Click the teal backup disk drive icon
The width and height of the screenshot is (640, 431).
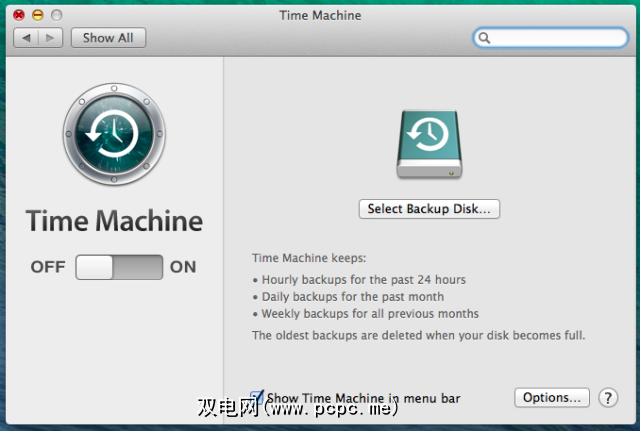[429, 144]
